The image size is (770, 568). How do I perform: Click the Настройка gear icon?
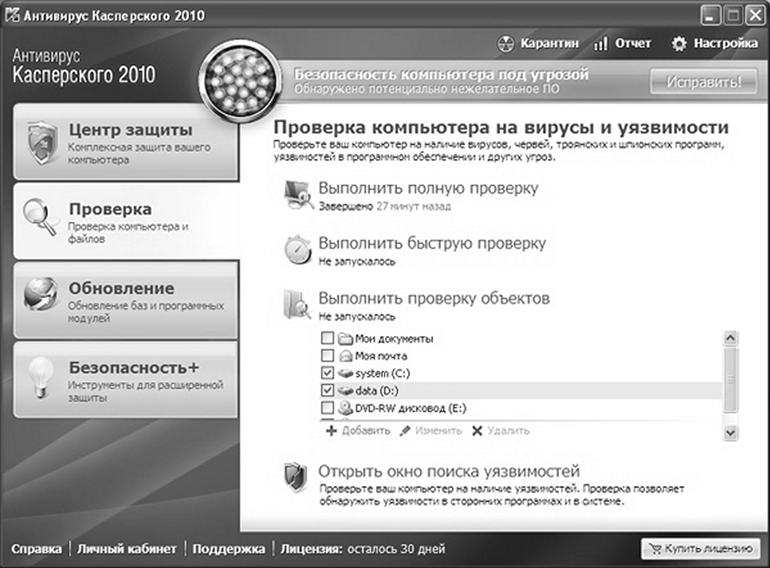[x=679, y=44]
